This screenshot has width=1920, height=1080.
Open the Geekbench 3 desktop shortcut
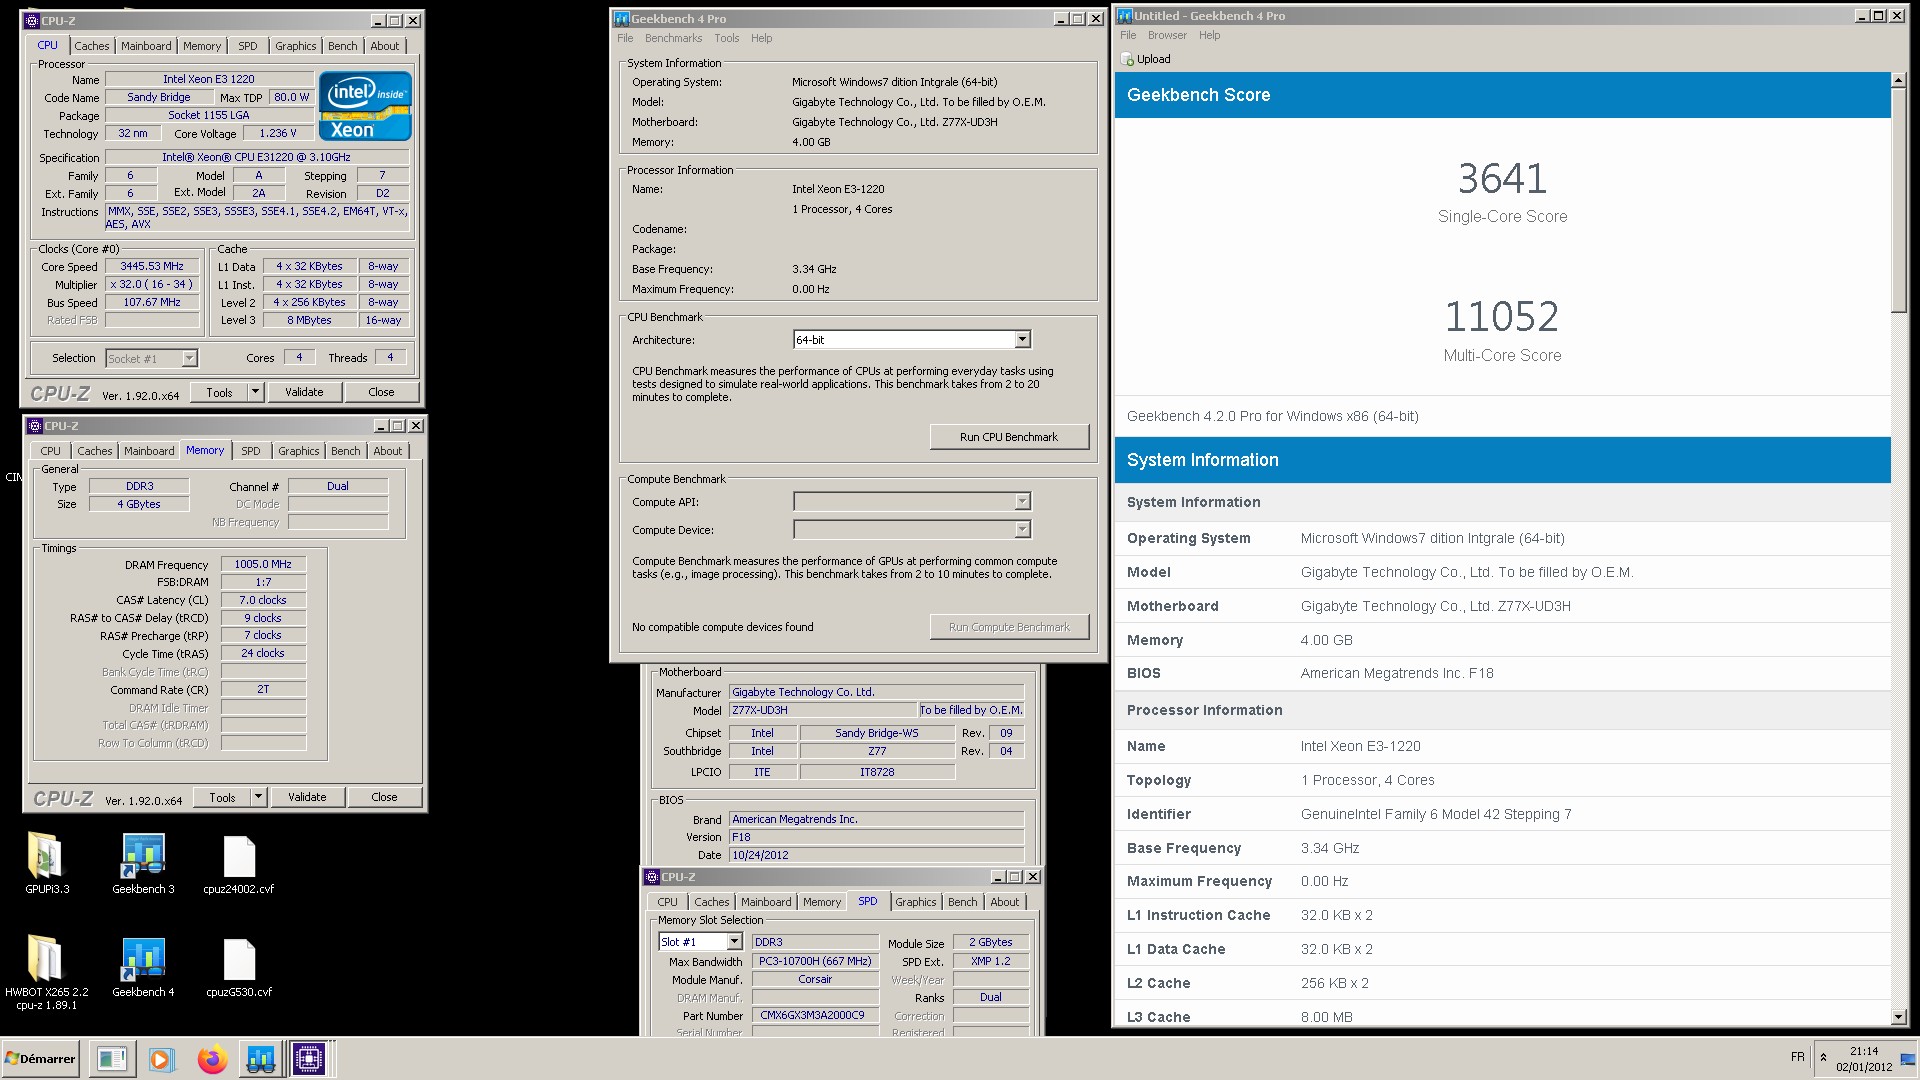pos(143,856)
